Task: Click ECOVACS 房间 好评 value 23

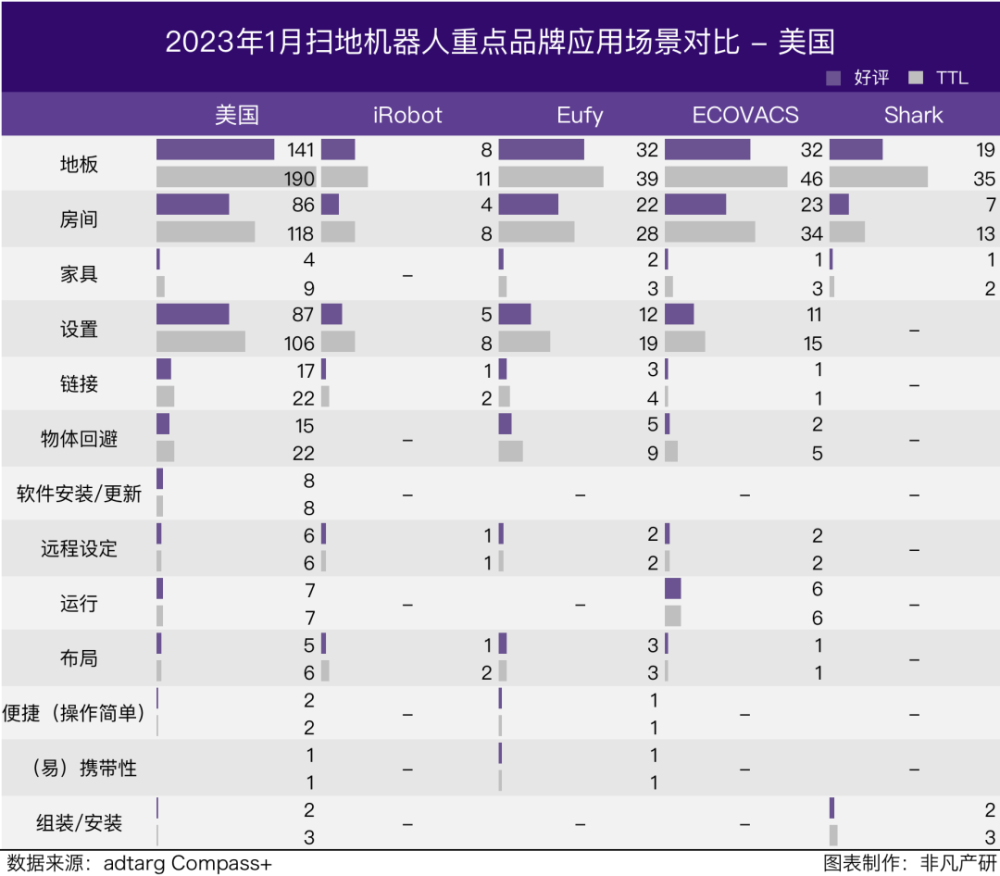Action: 811,205
